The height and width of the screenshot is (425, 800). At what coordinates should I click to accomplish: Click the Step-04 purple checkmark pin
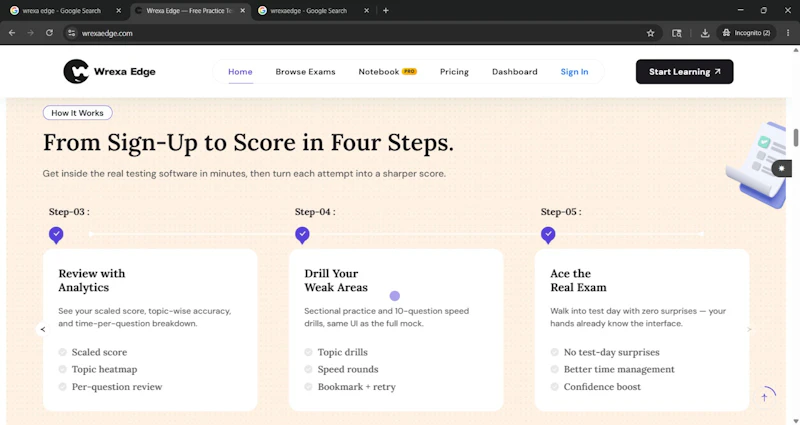302,235
